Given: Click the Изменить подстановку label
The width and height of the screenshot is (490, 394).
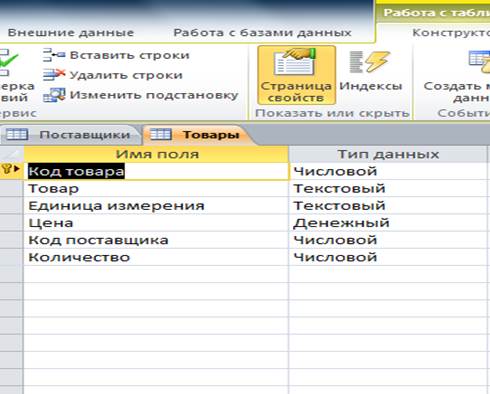Looking at the screenshot, I should [154, 95].
